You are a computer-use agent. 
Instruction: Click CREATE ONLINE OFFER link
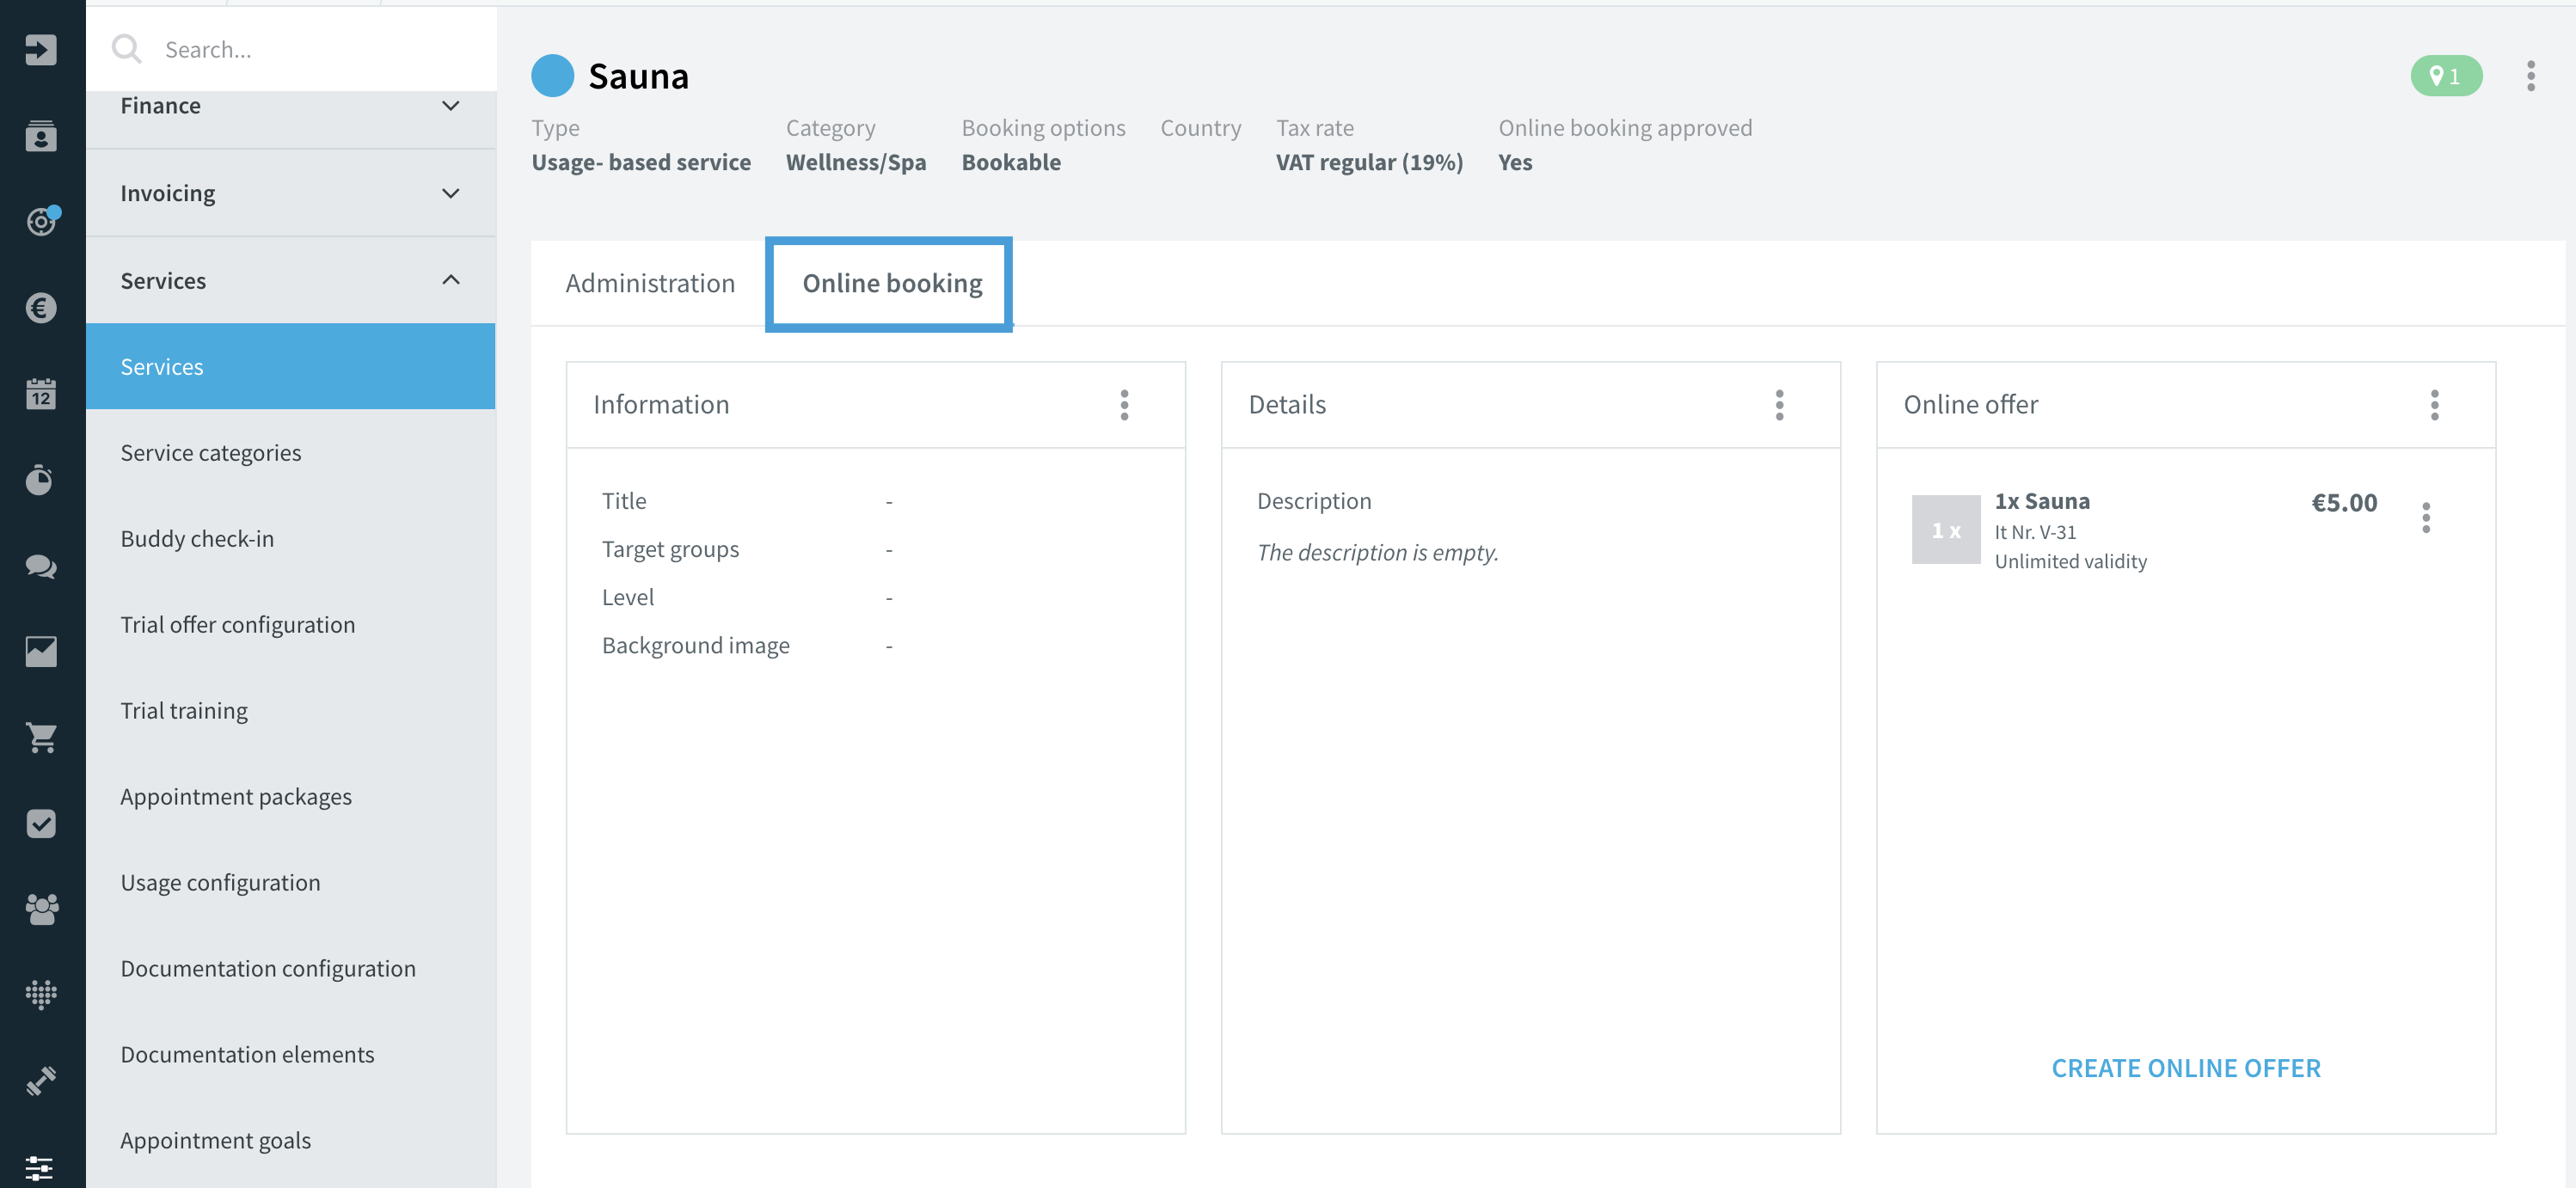click(x=2186, y=1068)
